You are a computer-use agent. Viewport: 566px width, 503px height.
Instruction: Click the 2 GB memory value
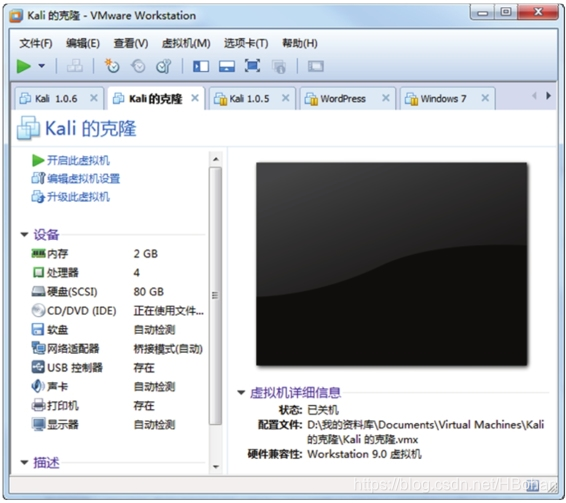(146, 254)
